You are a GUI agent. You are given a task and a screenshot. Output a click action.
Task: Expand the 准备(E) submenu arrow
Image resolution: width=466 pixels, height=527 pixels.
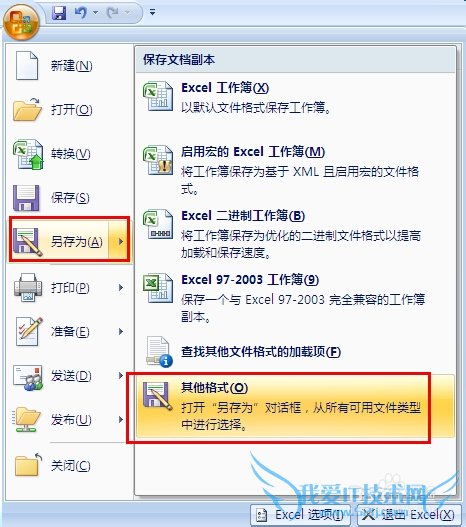pos(121,331)
